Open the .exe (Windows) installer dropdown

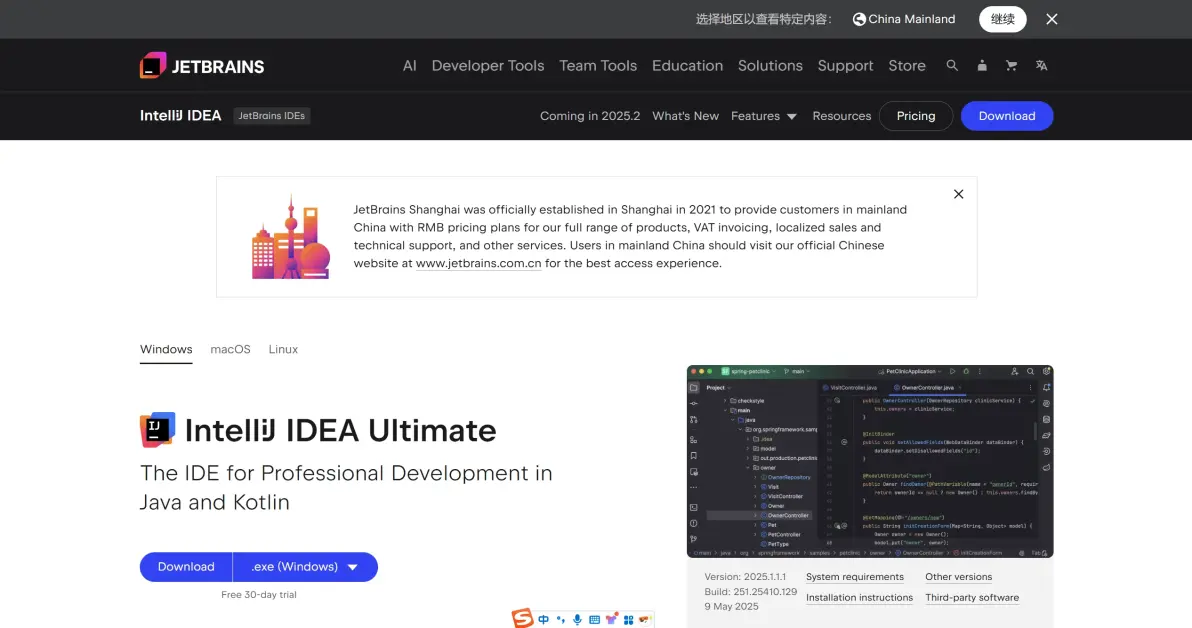305,566
